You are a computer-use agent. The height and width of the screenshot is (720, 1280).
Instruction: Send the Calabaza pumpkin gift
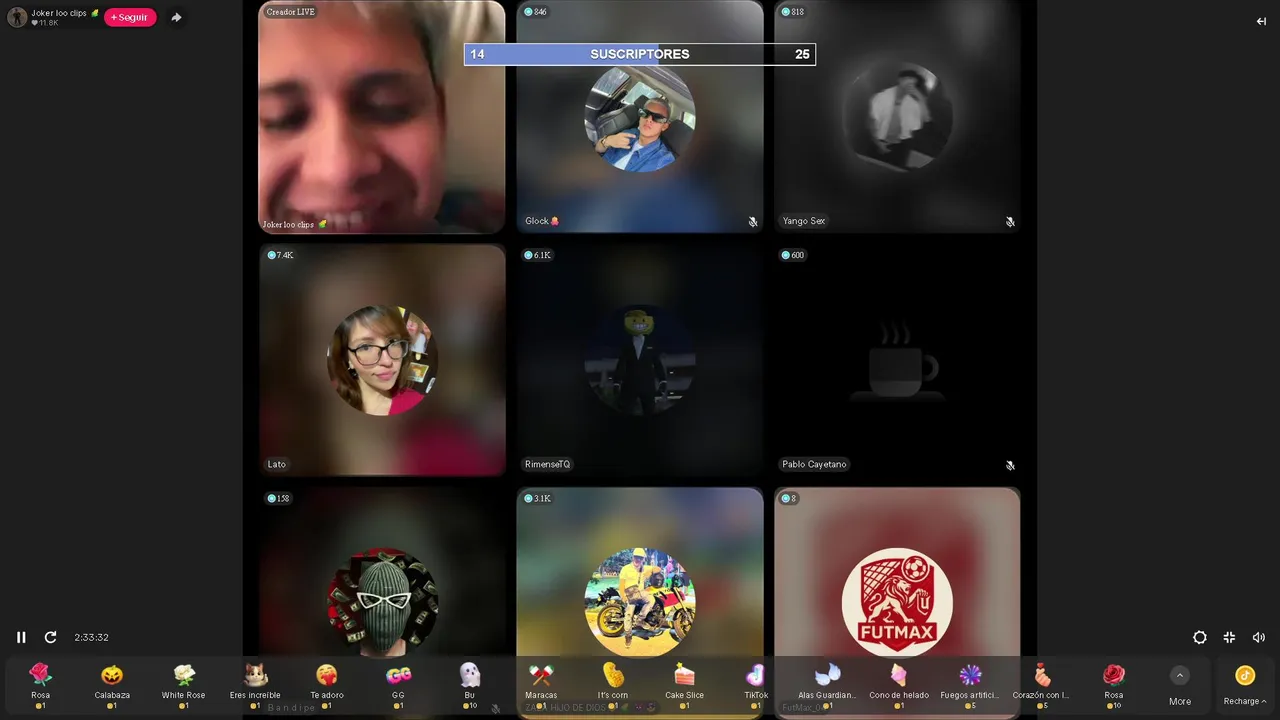[112, 686]
